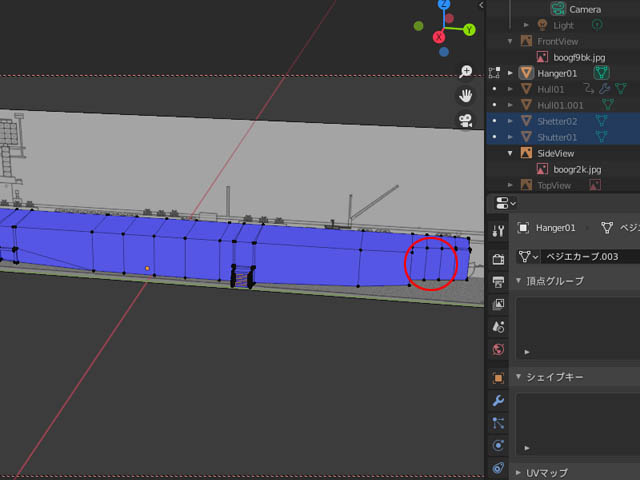Open the Object Constraints properties tab
Screen dimensions: 640x480
point(498,468)
